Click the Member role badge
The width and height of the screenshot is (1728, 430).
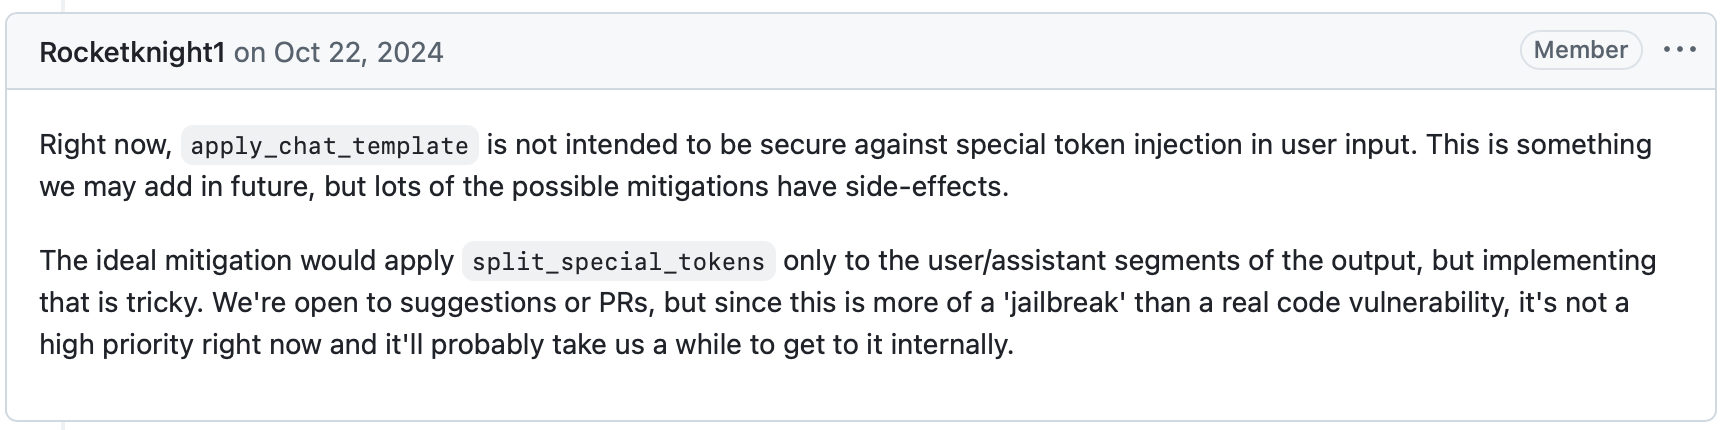(x=1581, y=50)
